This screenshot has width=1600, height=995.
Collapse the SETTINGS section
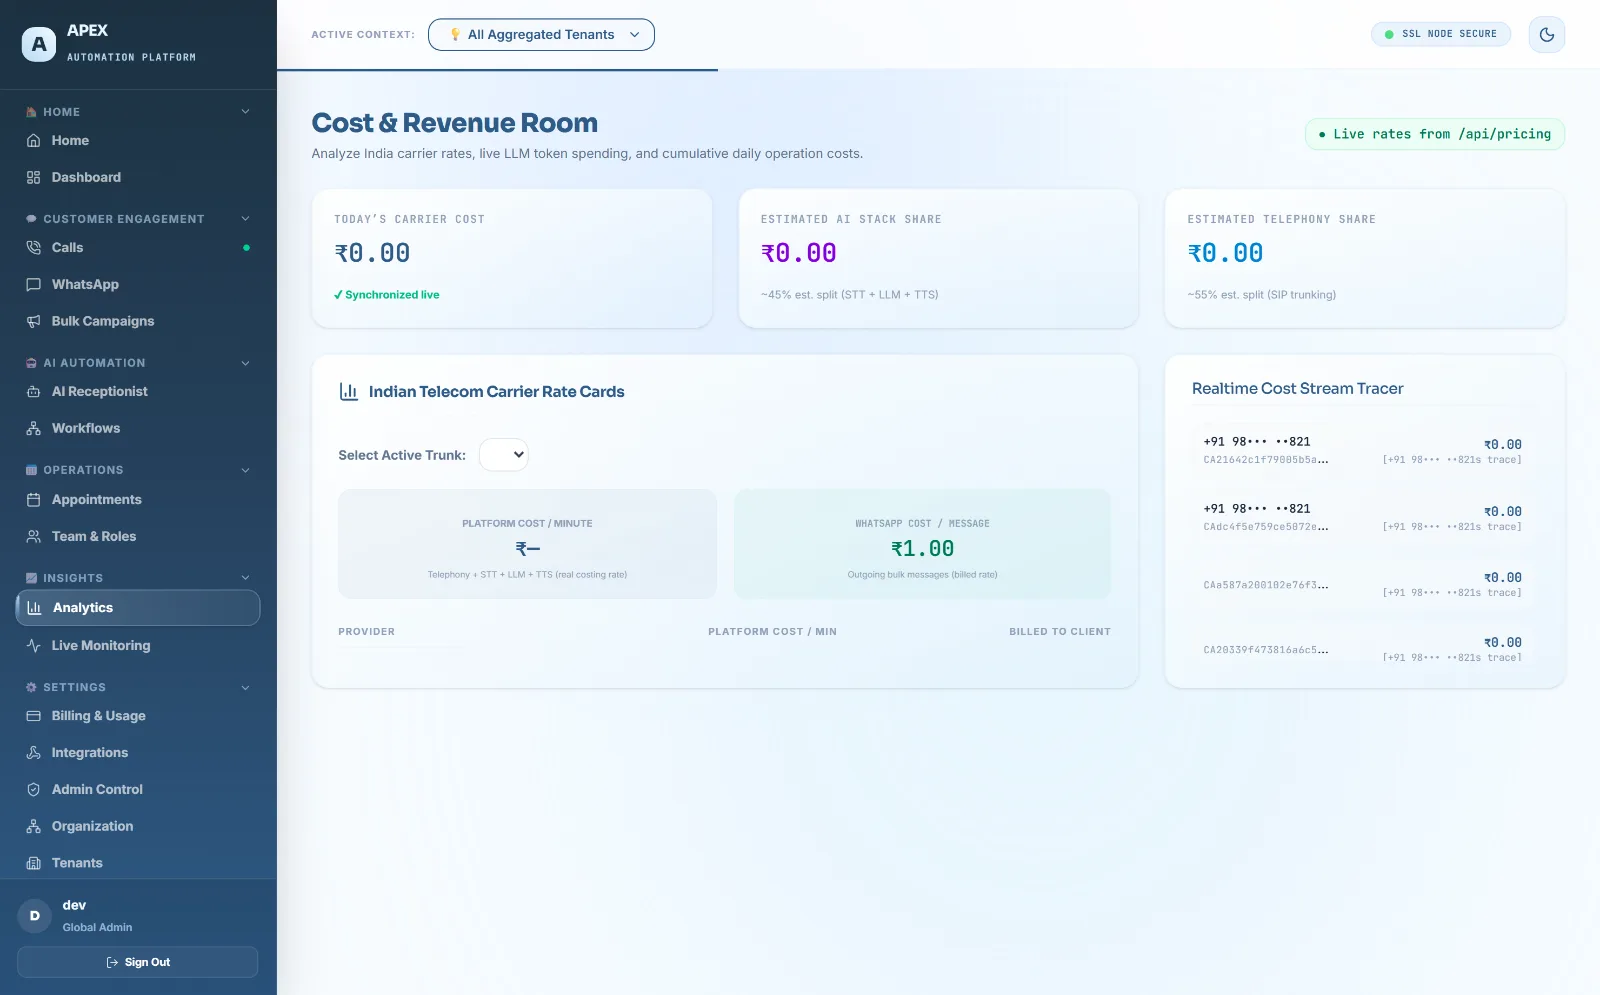(x=245, y=688)
